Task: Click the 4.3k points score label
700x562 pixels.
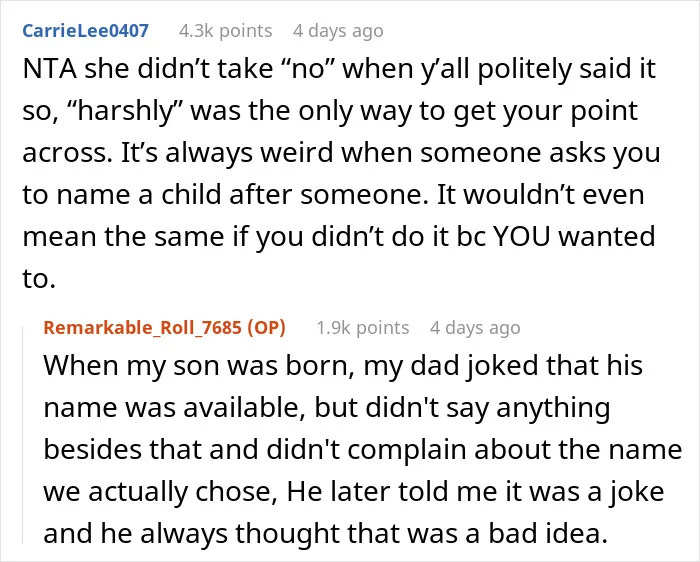Action: 225,31
